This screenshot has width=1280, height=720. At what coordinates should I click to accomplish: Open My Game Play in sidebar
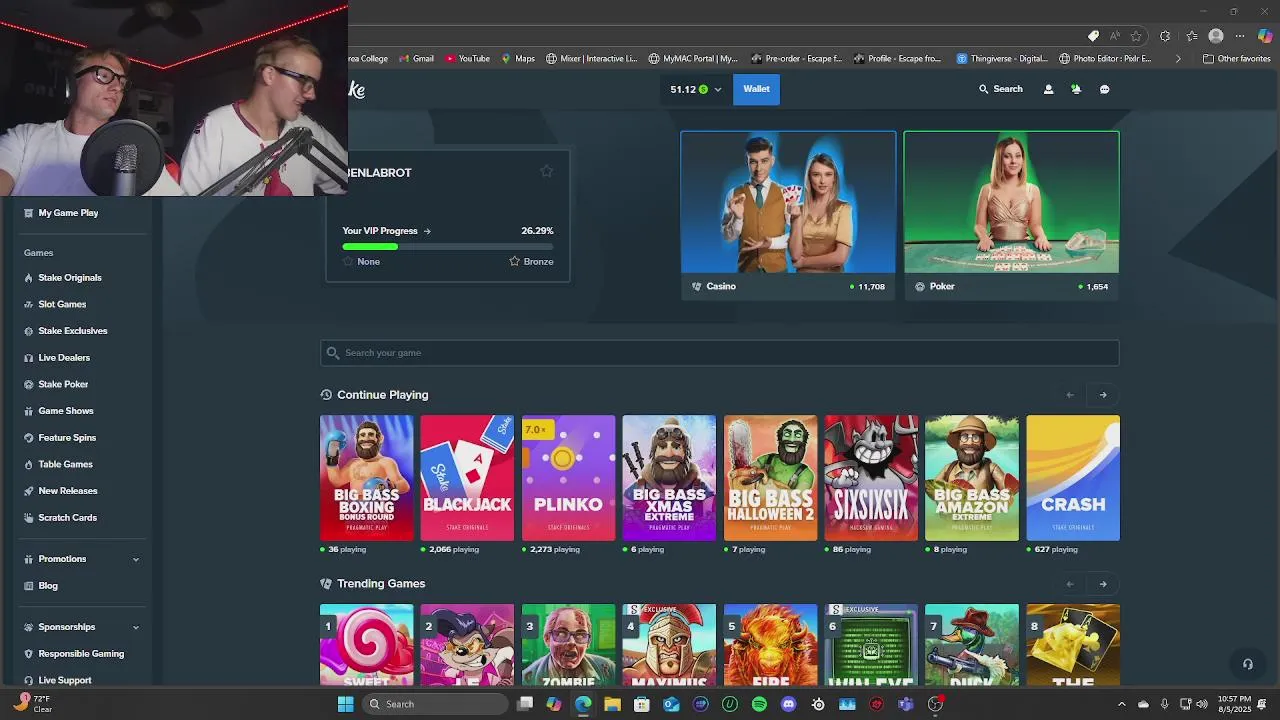click(68, 213)
